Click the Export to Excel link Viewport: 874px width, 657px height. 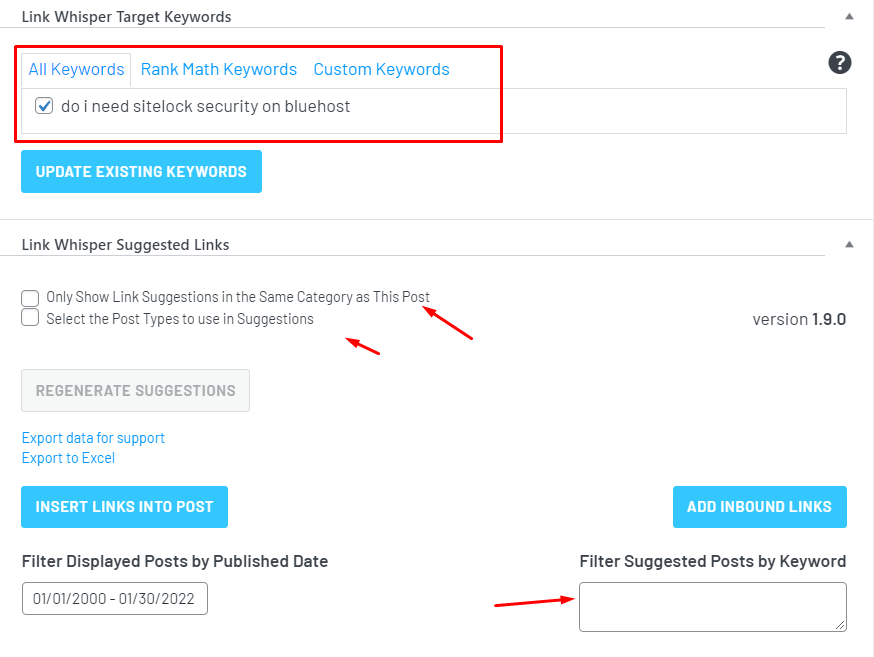(x=68, y=458)
